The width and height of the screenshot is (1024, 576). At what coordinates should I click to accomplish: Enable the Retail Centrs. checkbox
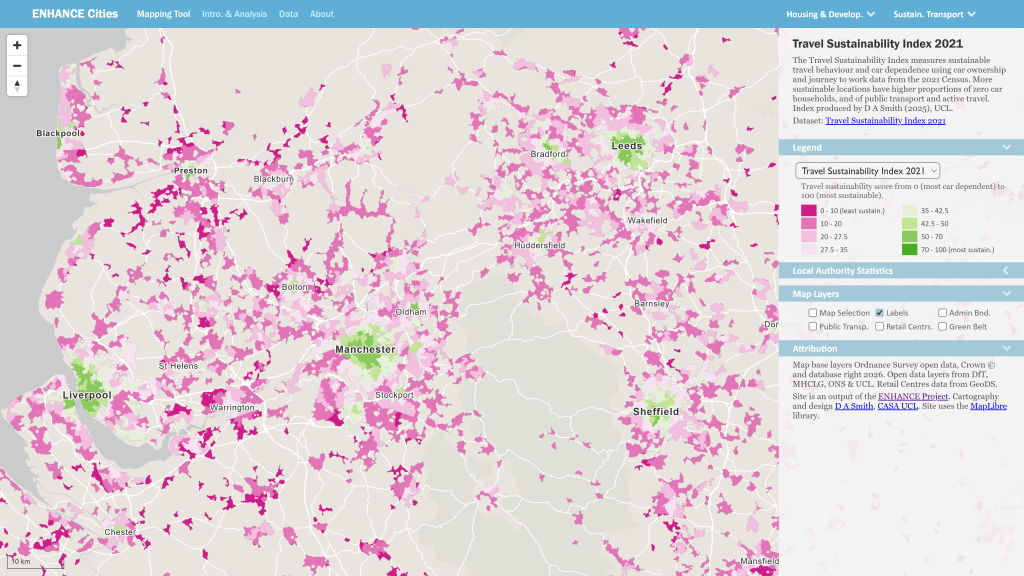coord(880,327)
